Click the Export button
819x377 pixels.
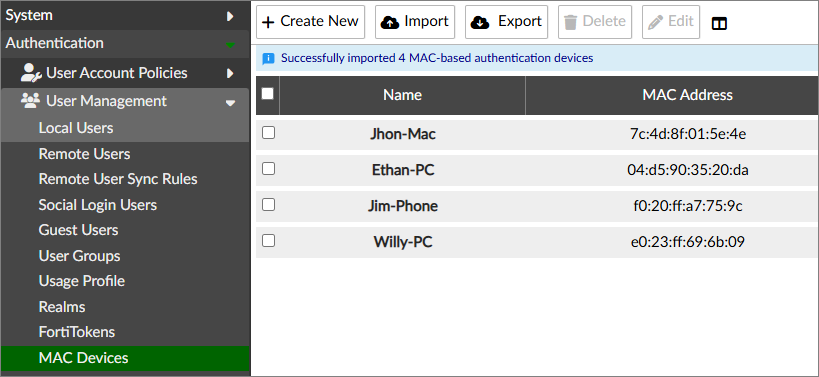point(506,22)
